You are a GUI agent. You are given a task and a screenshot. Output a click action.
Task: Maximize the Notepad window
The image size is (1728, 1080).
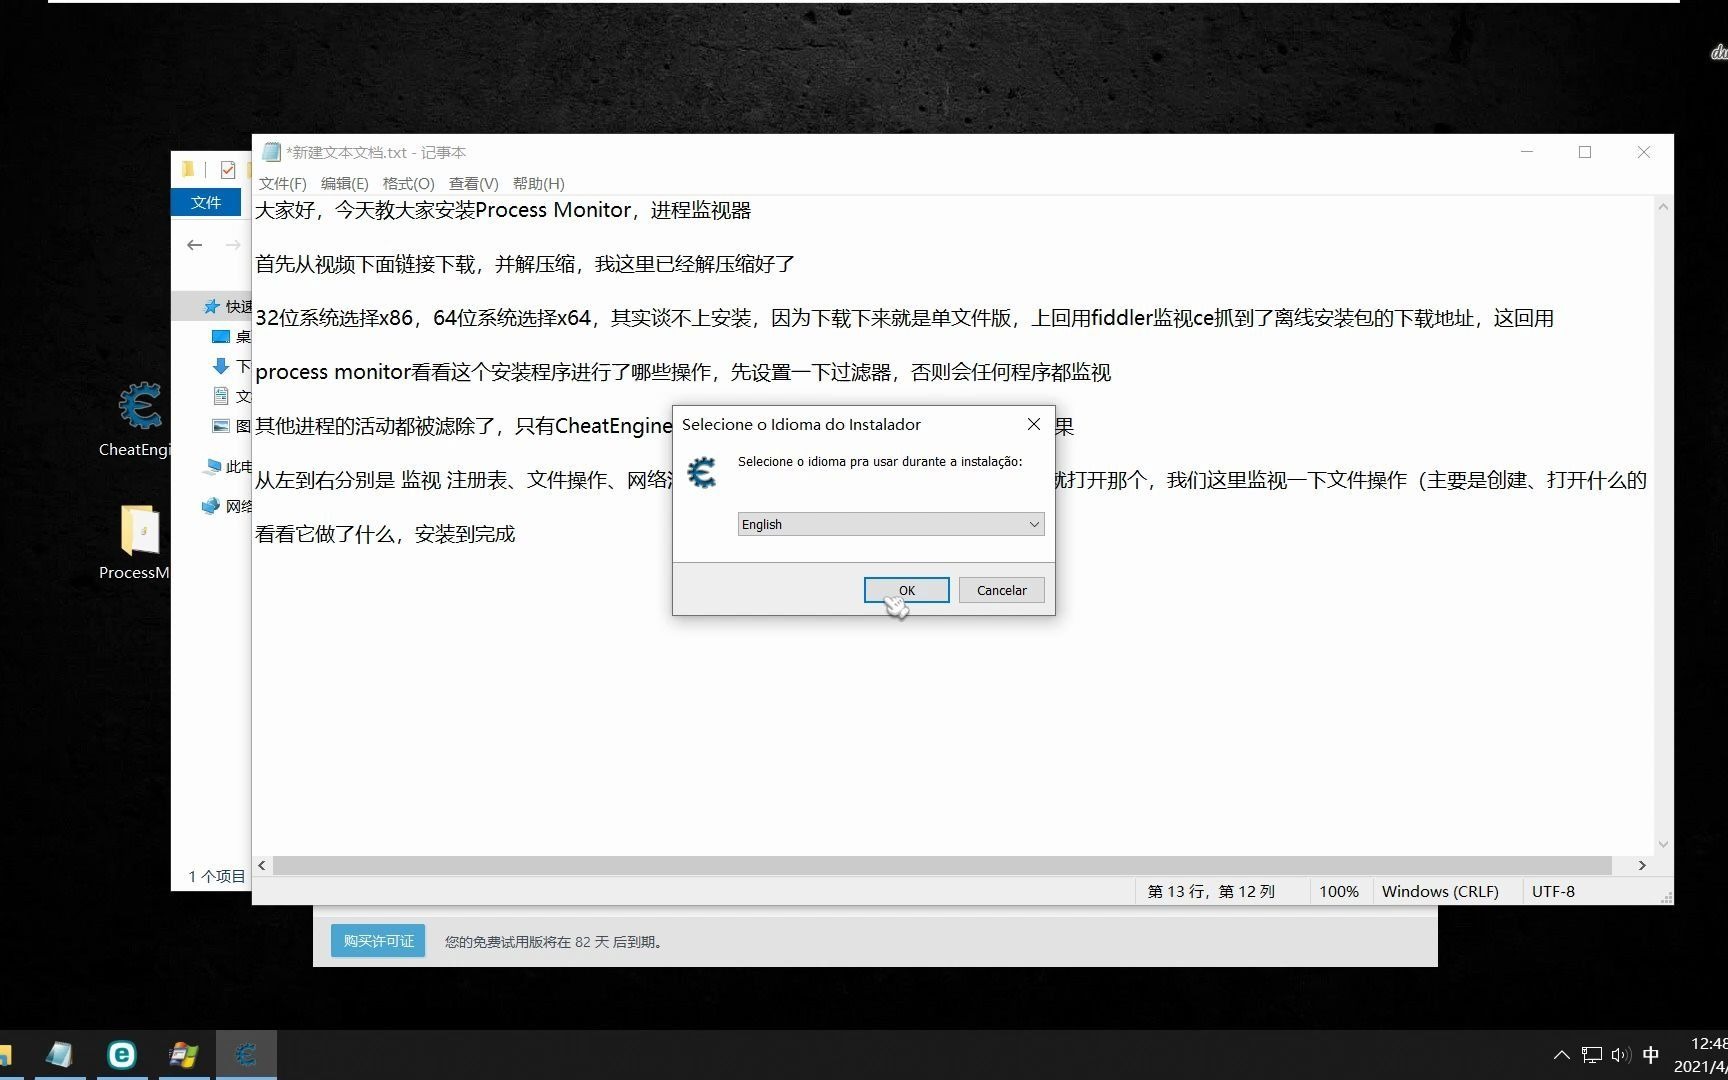coord(1585,152)
